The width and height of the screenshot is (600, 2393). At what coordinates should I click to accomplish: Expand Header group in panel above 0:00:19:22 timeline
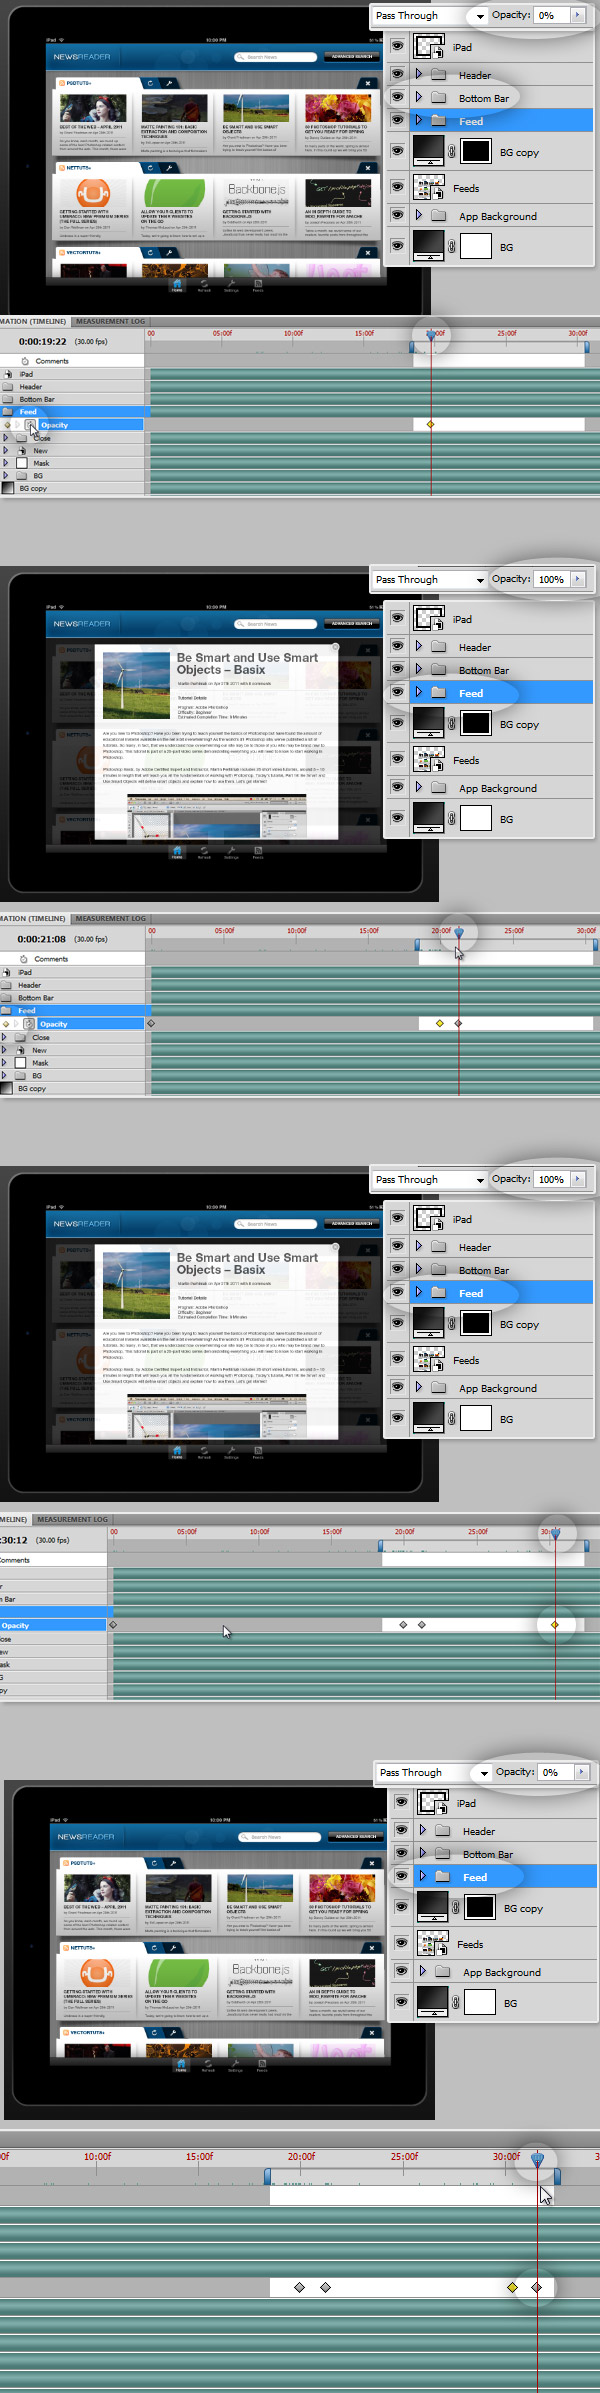click(419, 74)
